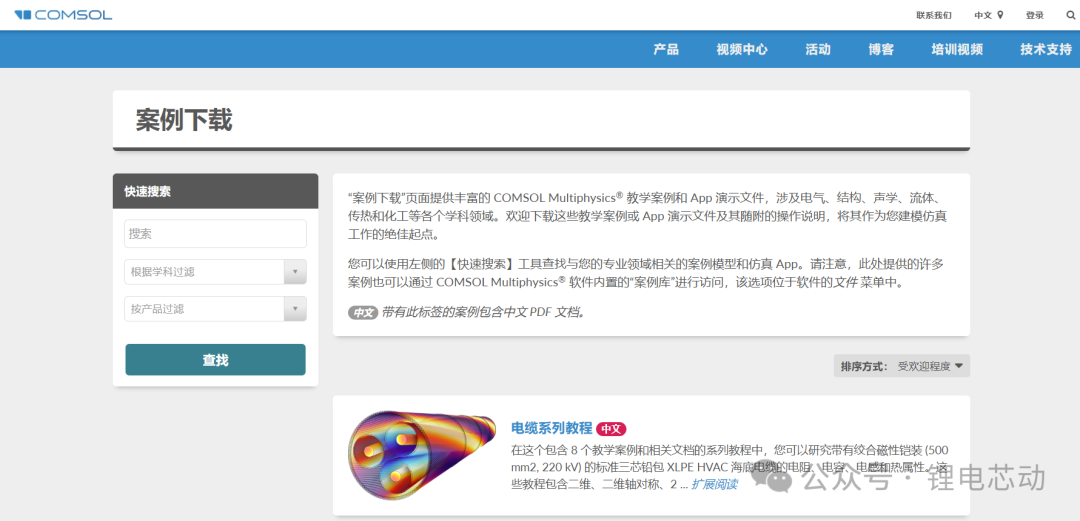Click the 快速搜索 panel header
Screen dimensions: 1080x521
pyautogui.click(x=216, y=191)
